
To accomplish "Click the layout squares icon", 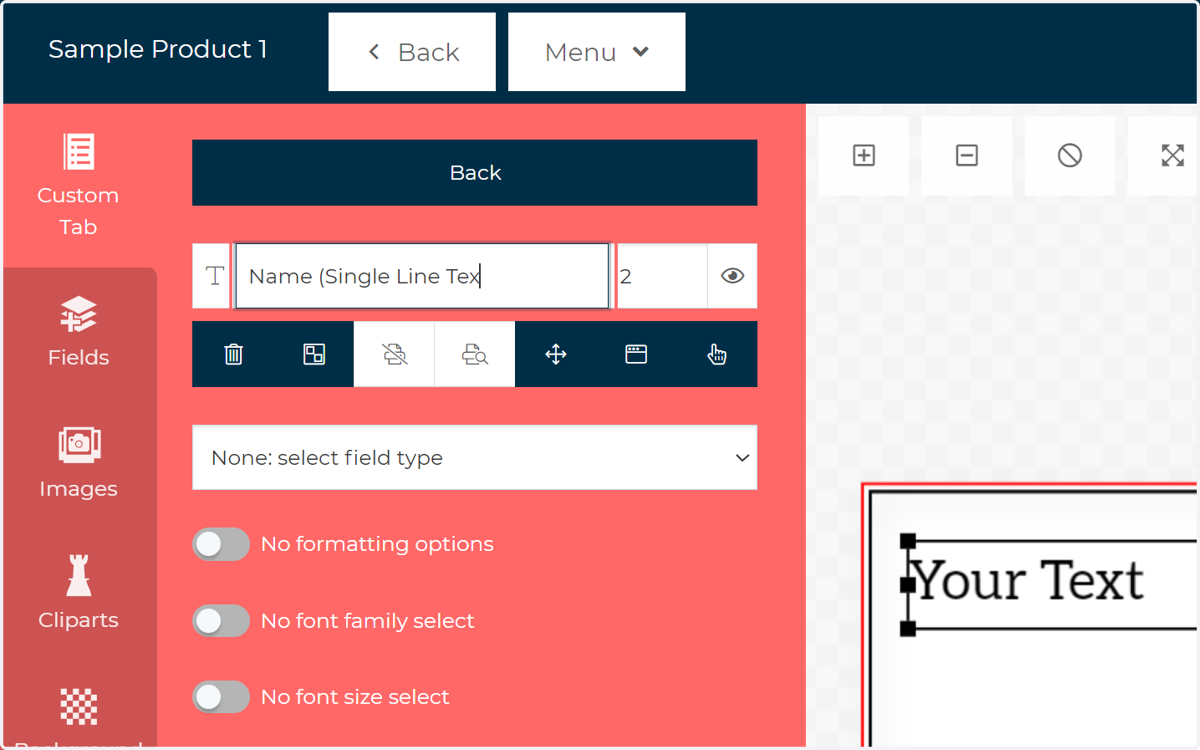I will [x=314, y=354].
